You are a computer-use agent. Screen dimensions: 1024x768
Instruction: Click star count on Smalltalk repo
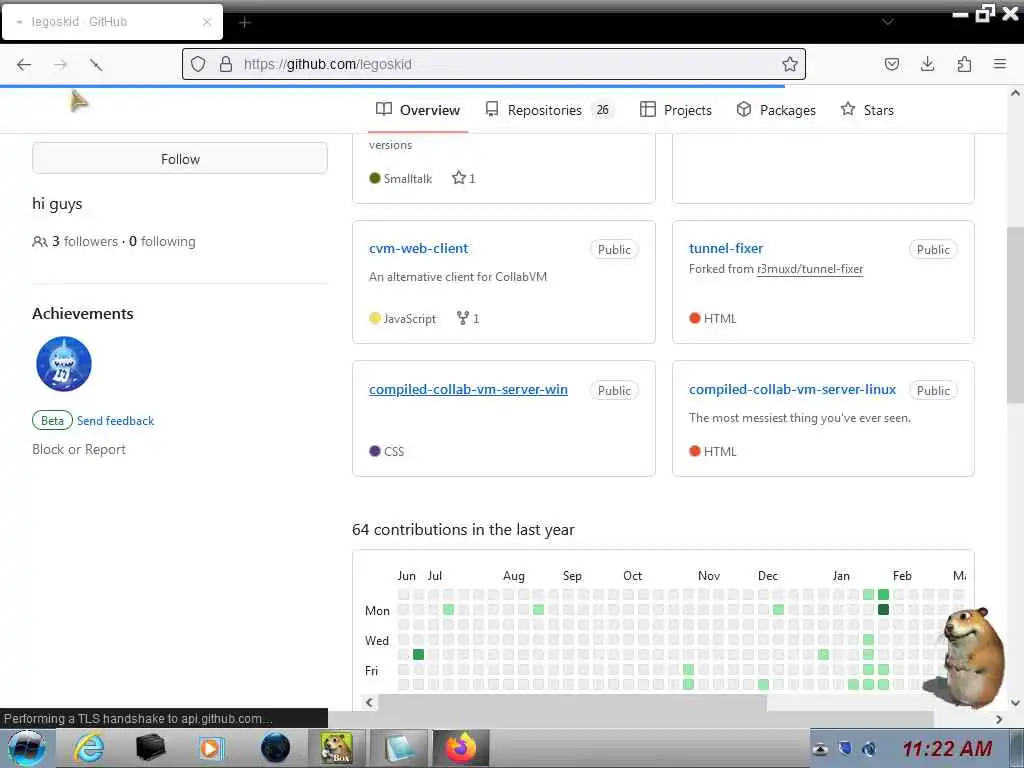click(464, 178)
